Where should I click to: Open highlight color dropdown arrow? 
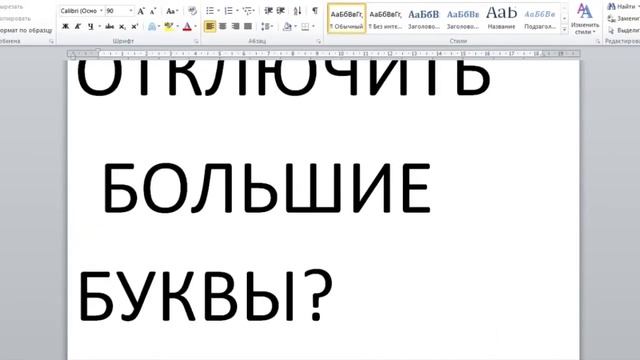[178, 27]
